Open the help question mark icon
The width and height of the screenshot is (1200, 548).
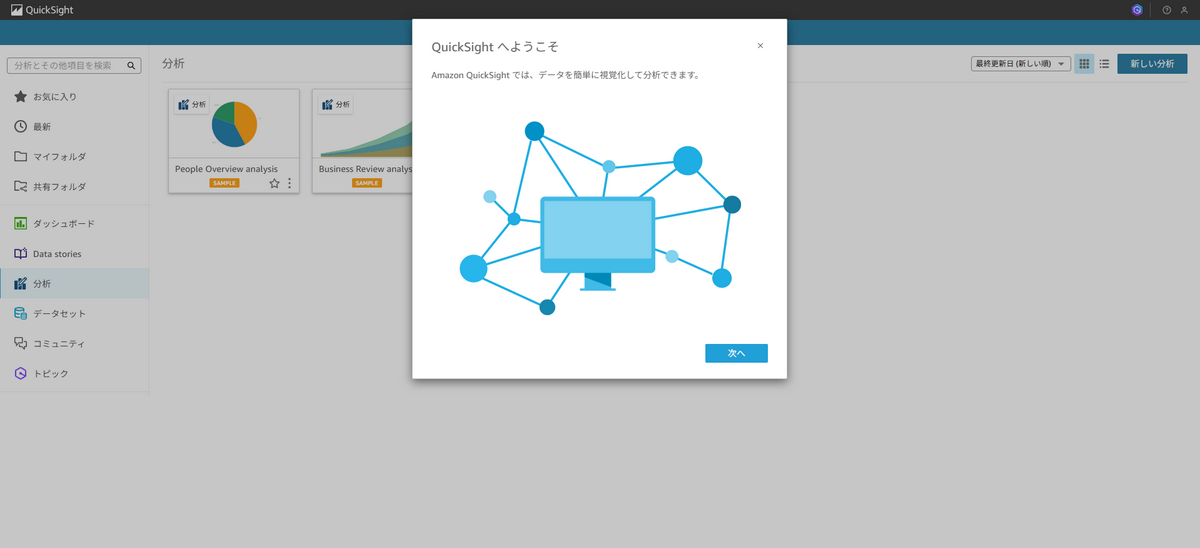coord(1166,10)
